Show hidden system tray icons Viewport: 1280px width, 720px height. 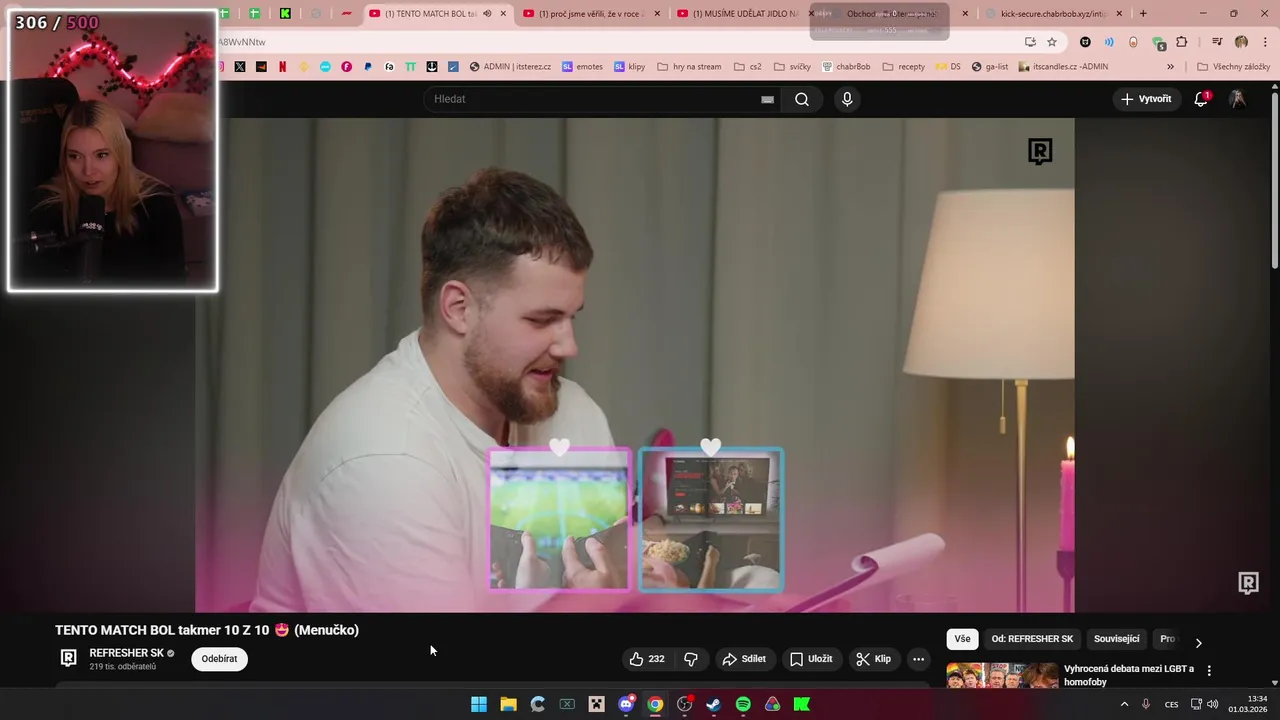pyautogui.click(x=1124, y=704)
